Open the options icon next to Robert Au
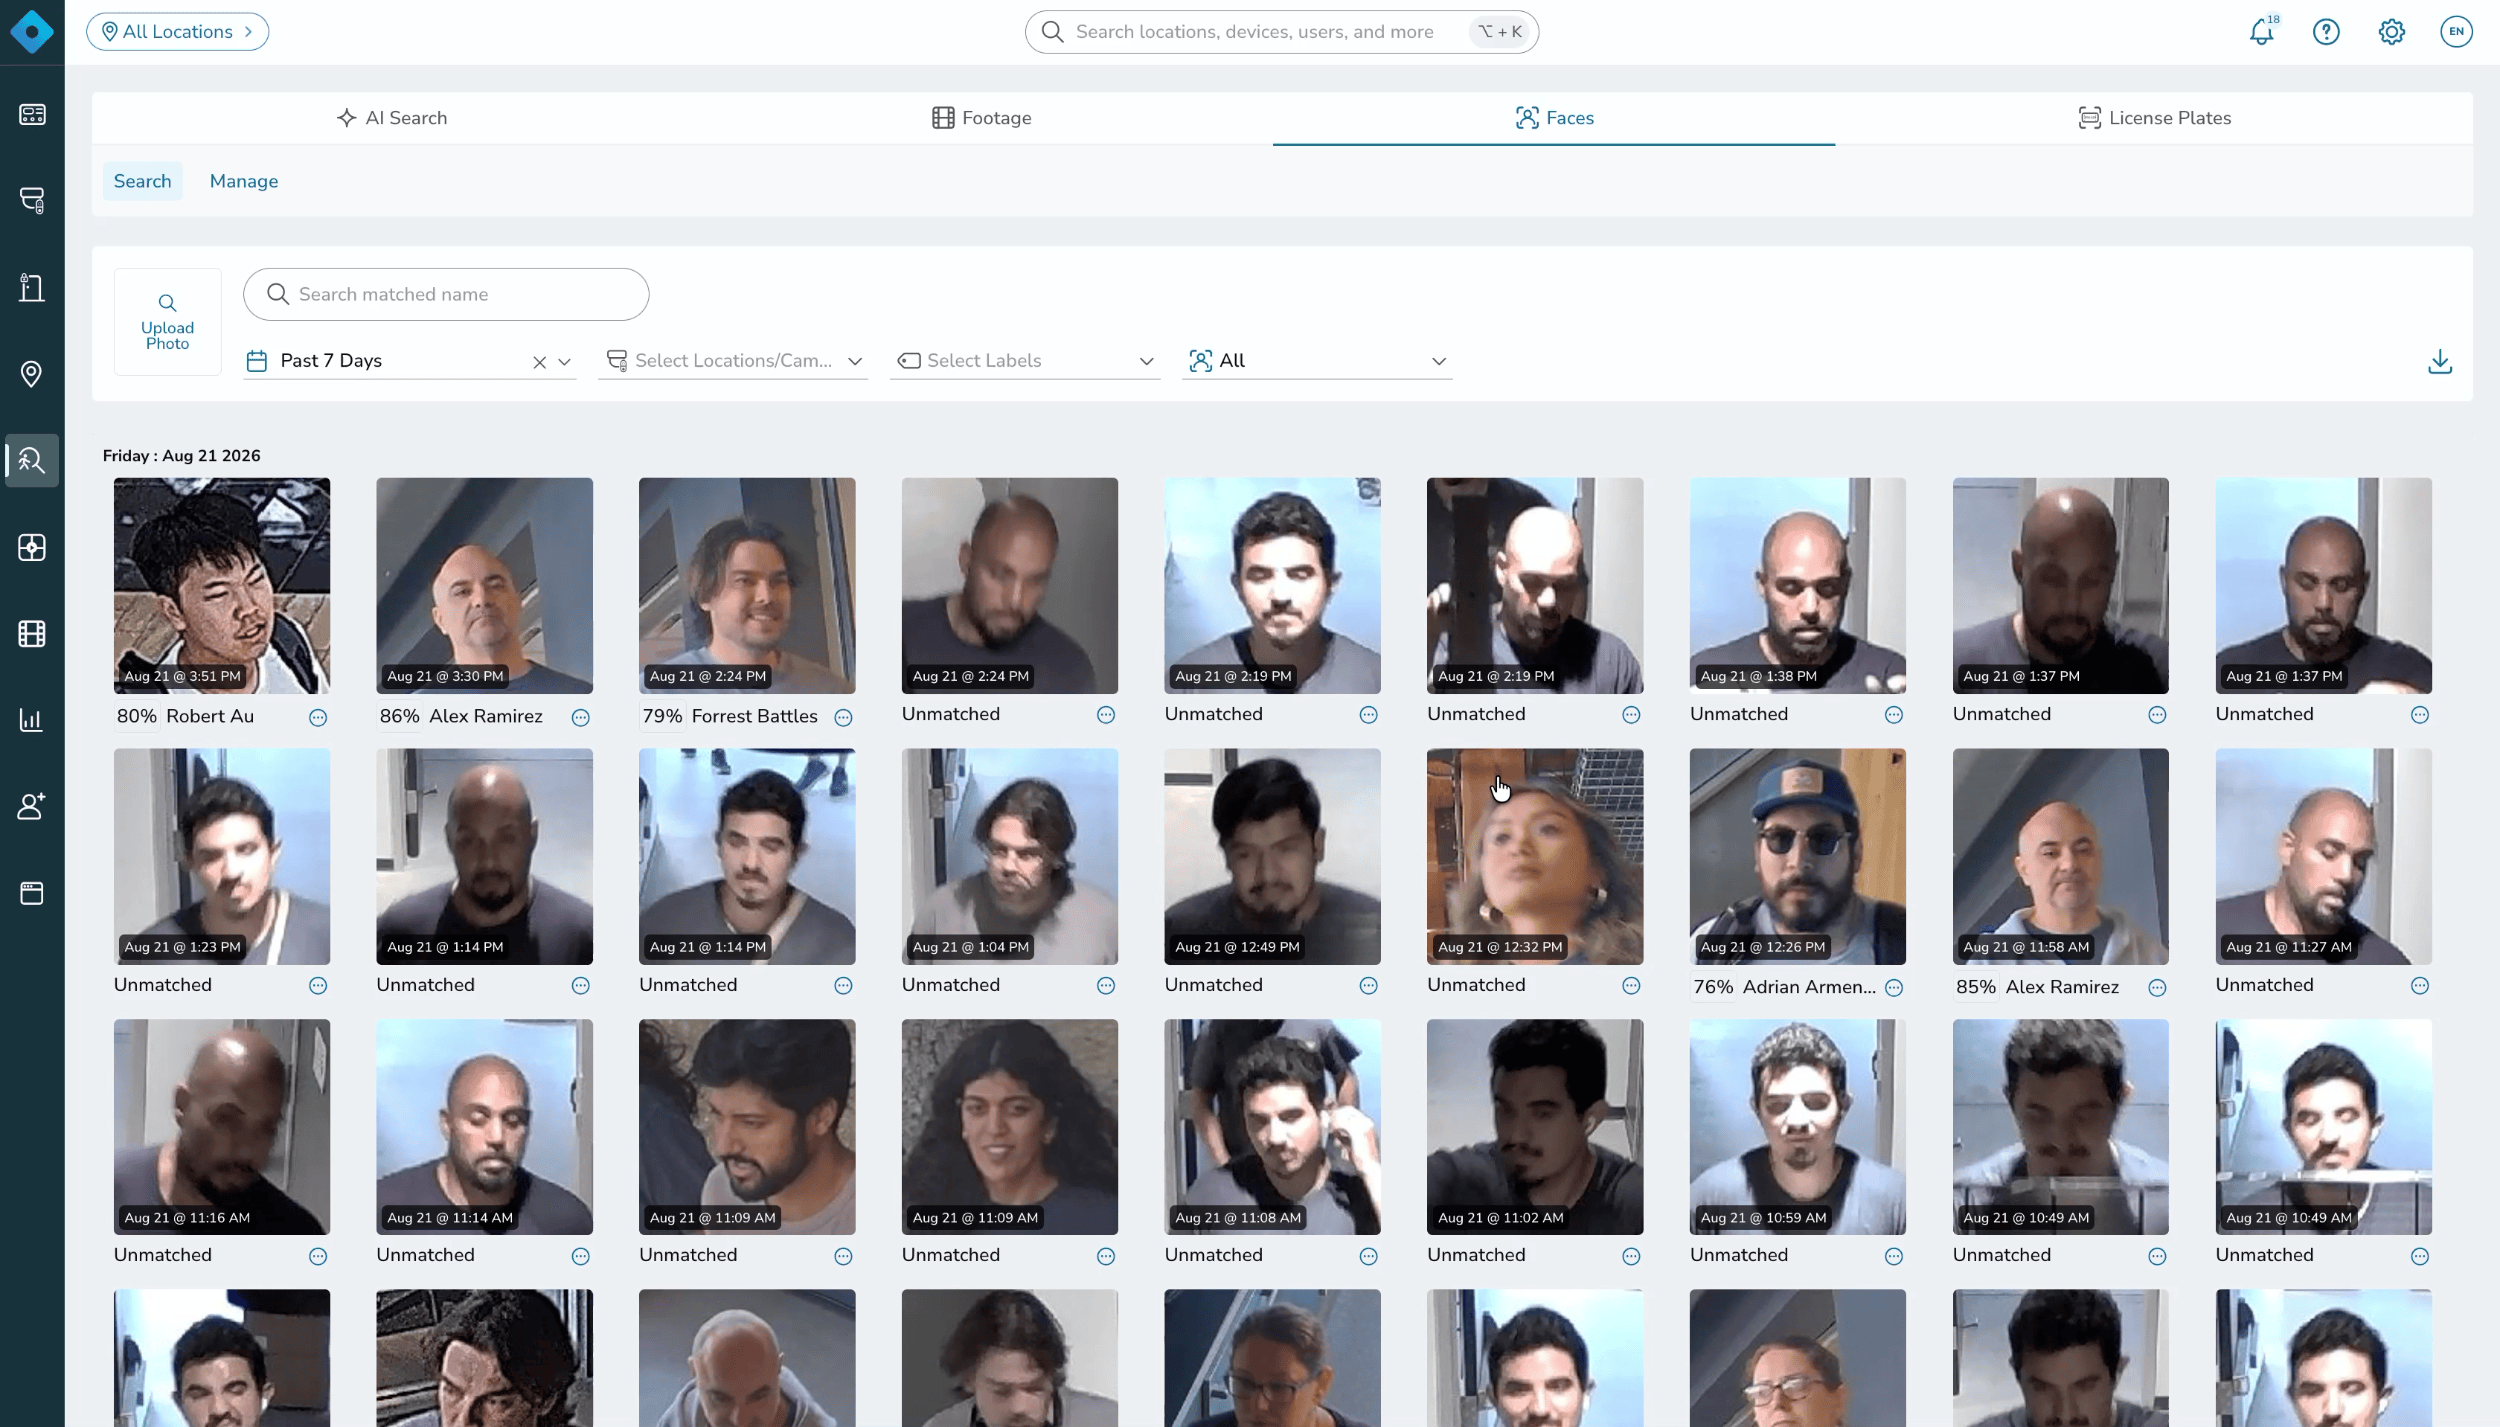Viewport: 2500px width, 1427px height. 318,717
